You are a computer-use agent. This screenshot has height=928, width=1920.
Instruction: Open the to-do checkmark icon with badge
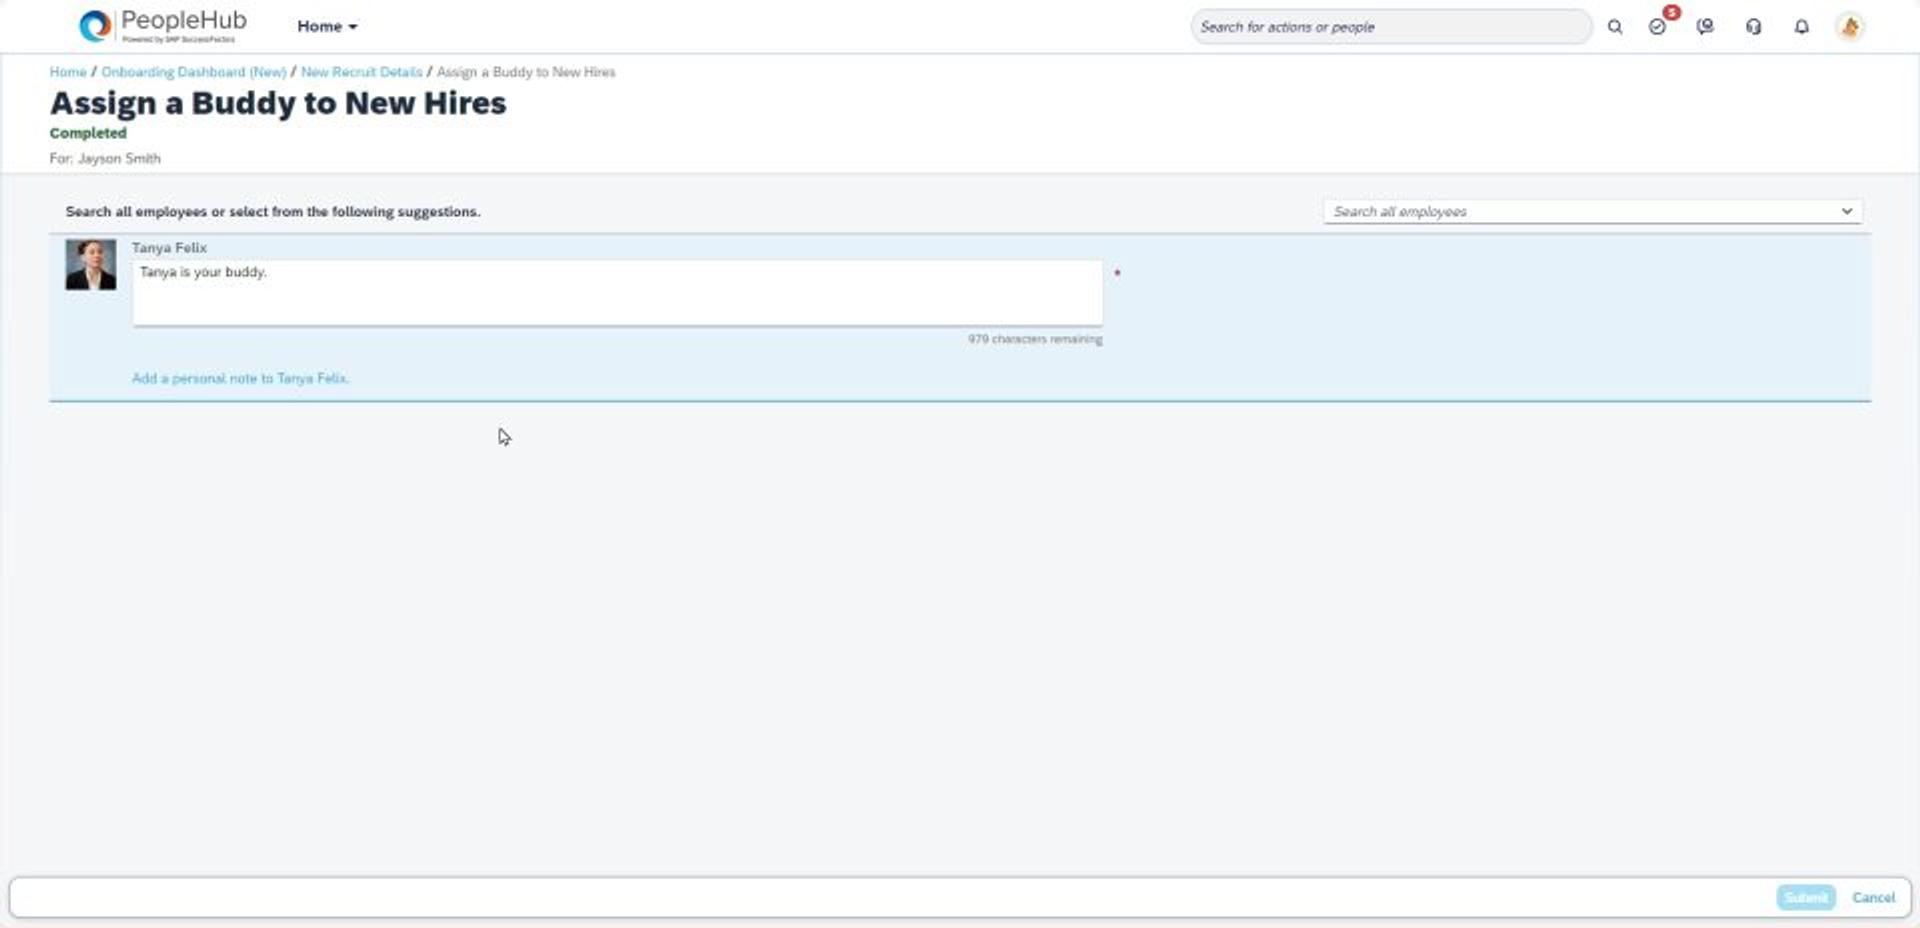point(1659,26)
